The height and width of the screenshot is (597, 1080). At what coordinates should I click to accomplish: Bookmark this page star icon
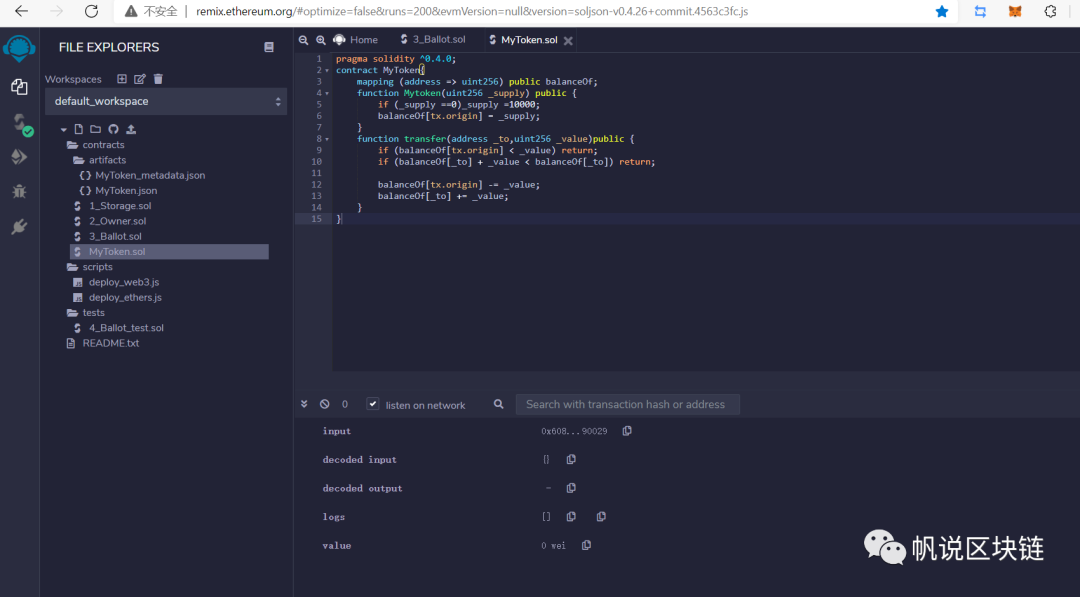(x=942, y=11)
